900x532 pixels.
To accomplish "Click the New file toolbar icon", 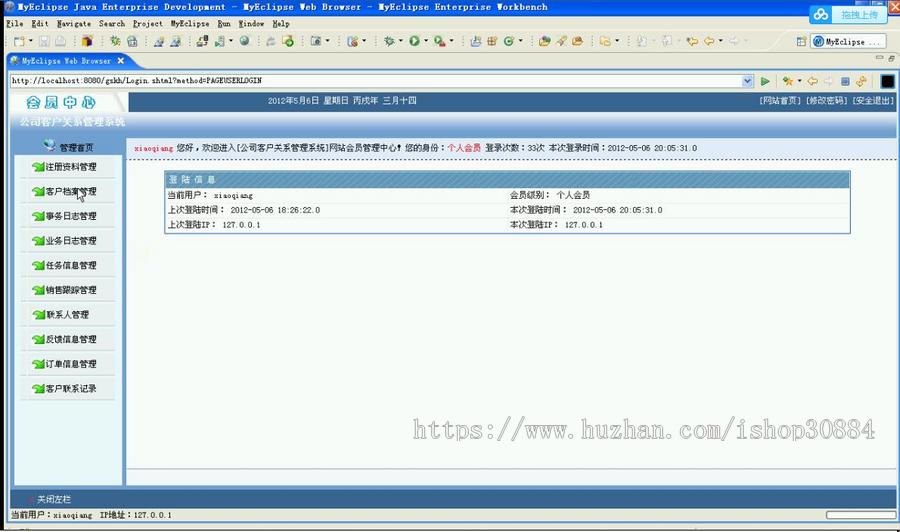I will pos(19,41).
